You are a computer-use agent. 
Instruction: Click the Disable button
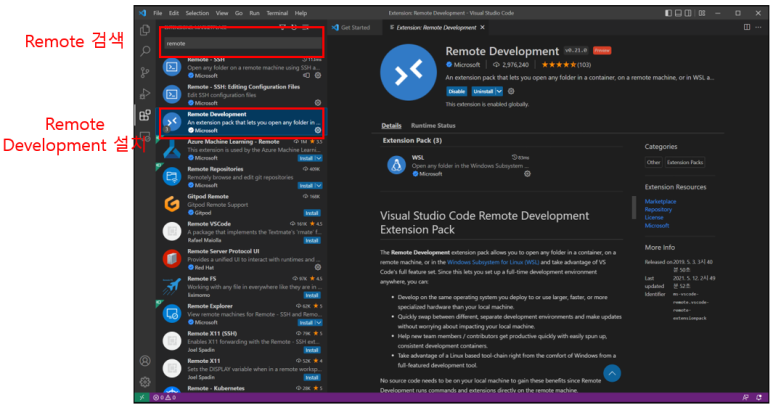click(457, 91)
